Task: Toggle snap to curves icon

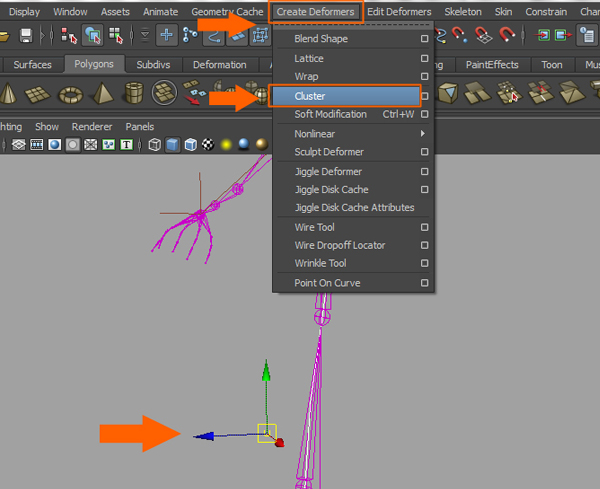Action: click(214, 36)
